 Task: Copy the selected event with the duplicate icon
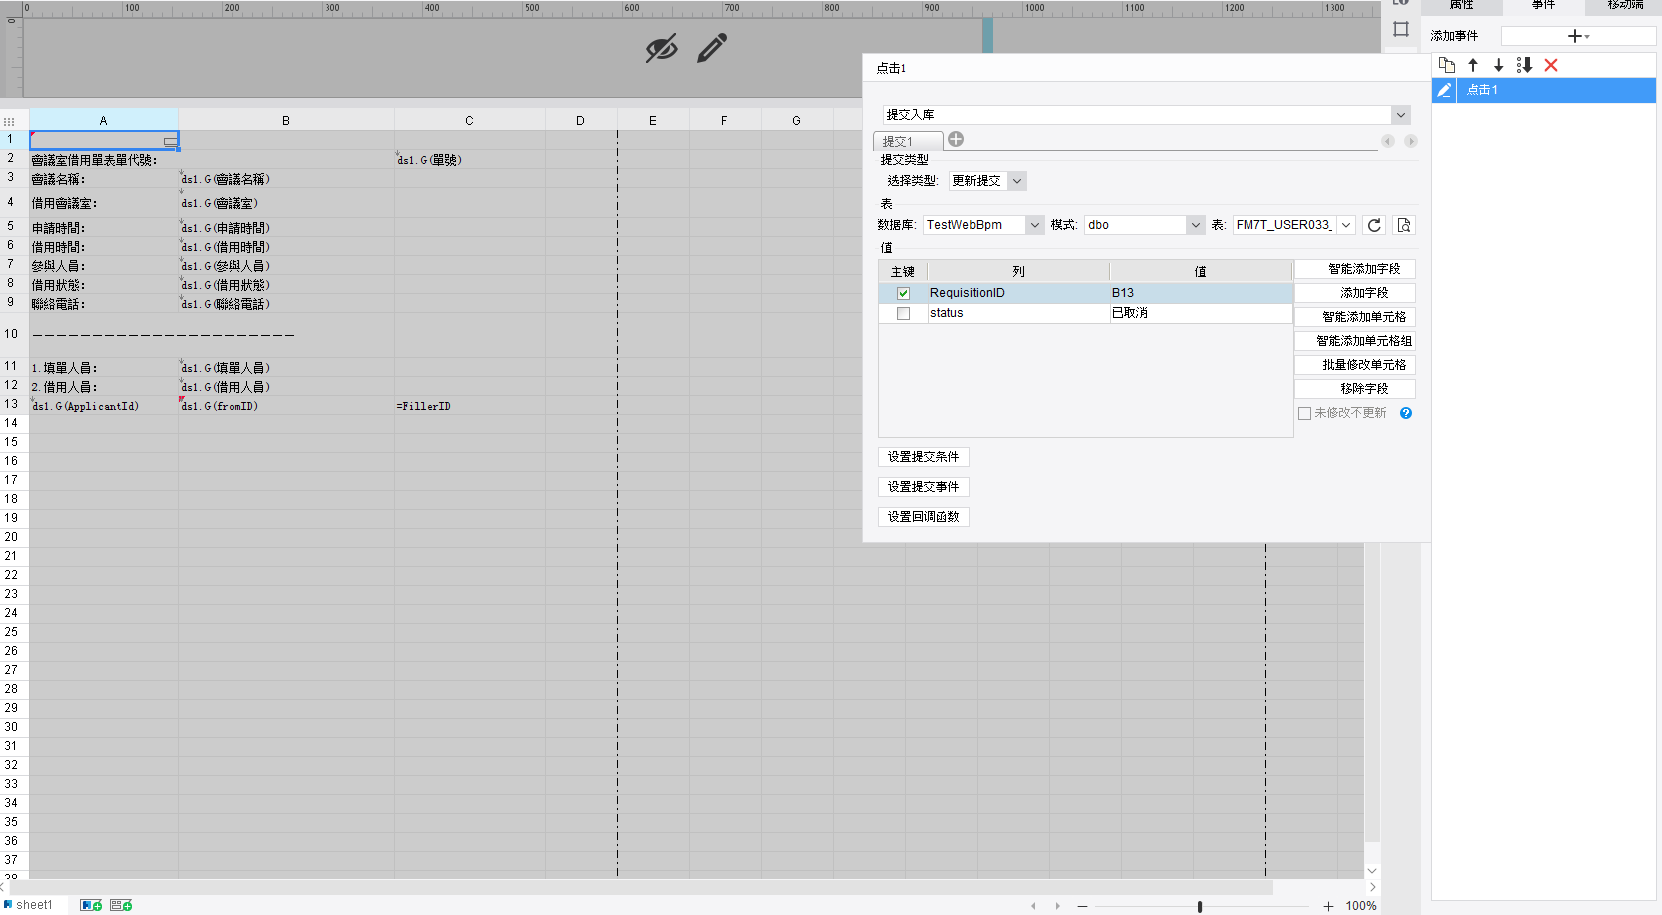click(x=1446, y=65)
